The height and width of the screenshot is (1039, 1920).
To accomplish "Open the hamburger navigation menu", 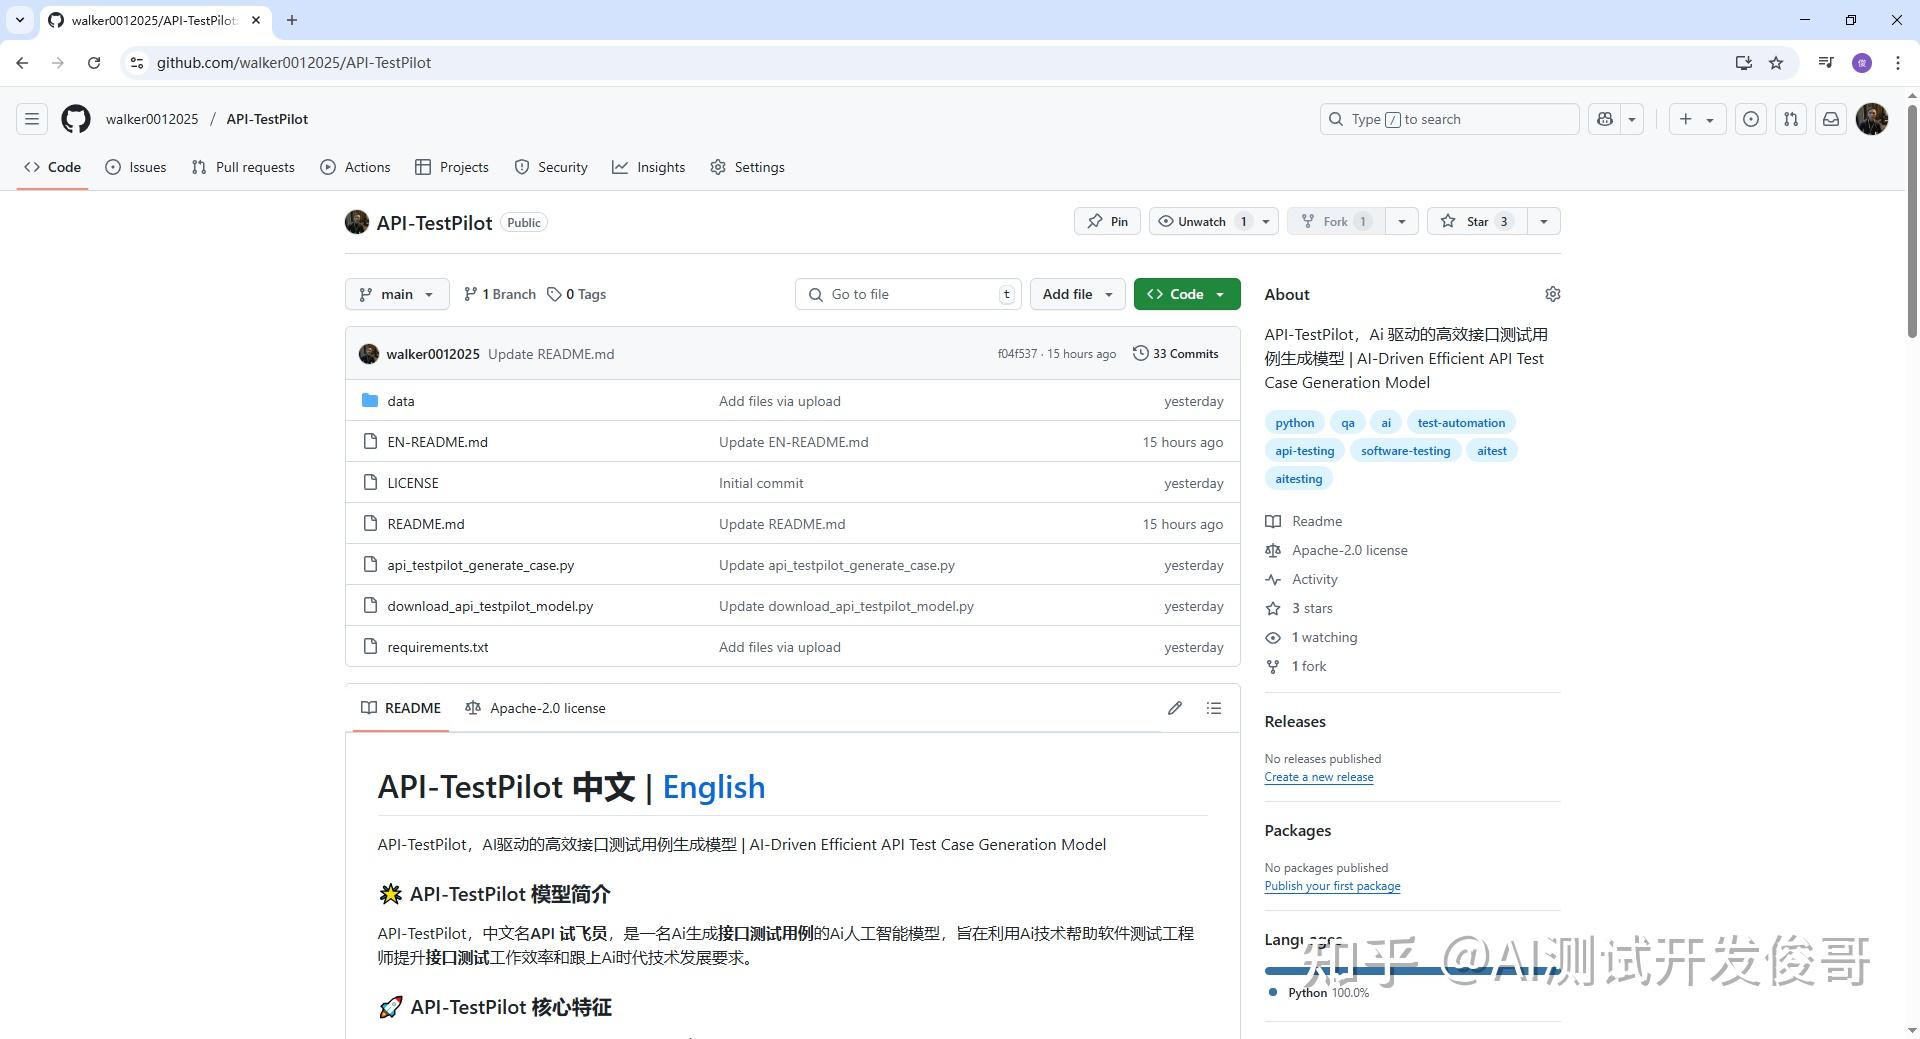I will click(x=32, y=119).
